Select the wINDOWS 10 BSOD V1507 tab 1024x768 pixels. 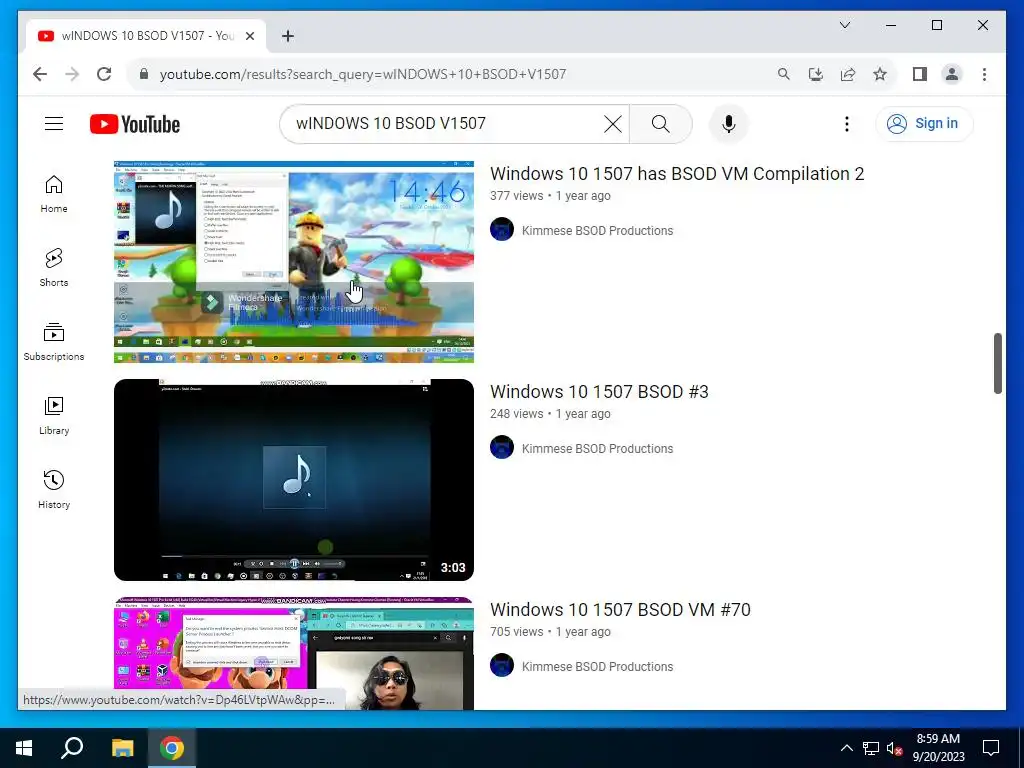click(x=146, y=36)
